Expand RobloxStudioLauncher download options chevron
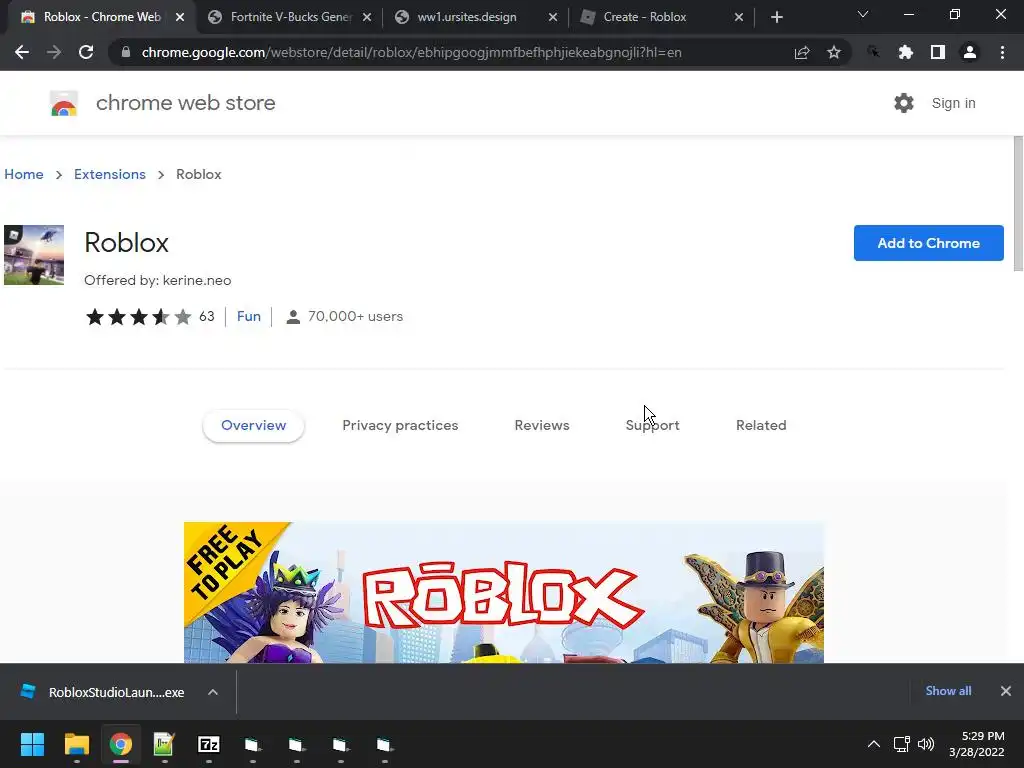The width and height of the screenshot is (1024, 768). click(213, 692)
